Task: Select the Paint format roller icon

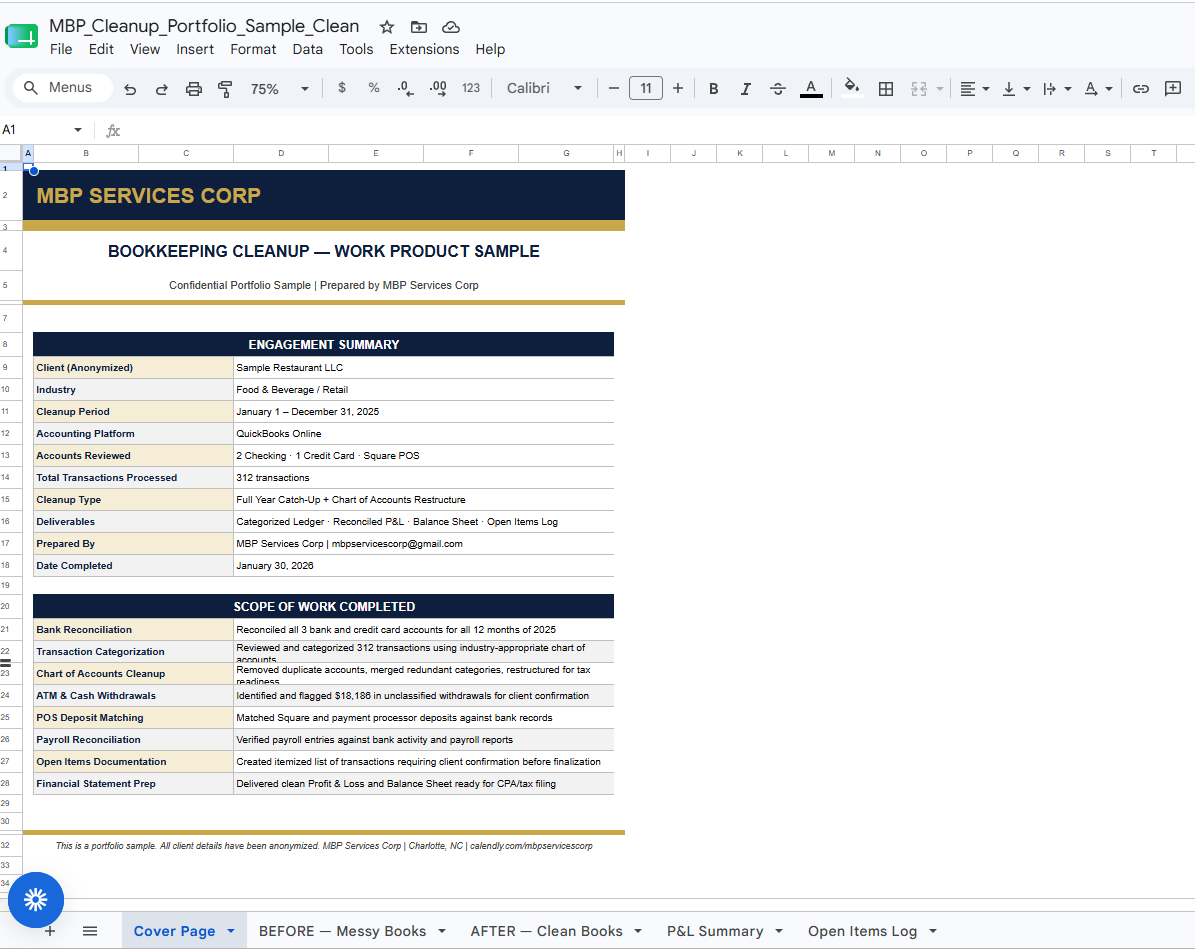Action: click(225, 89)
